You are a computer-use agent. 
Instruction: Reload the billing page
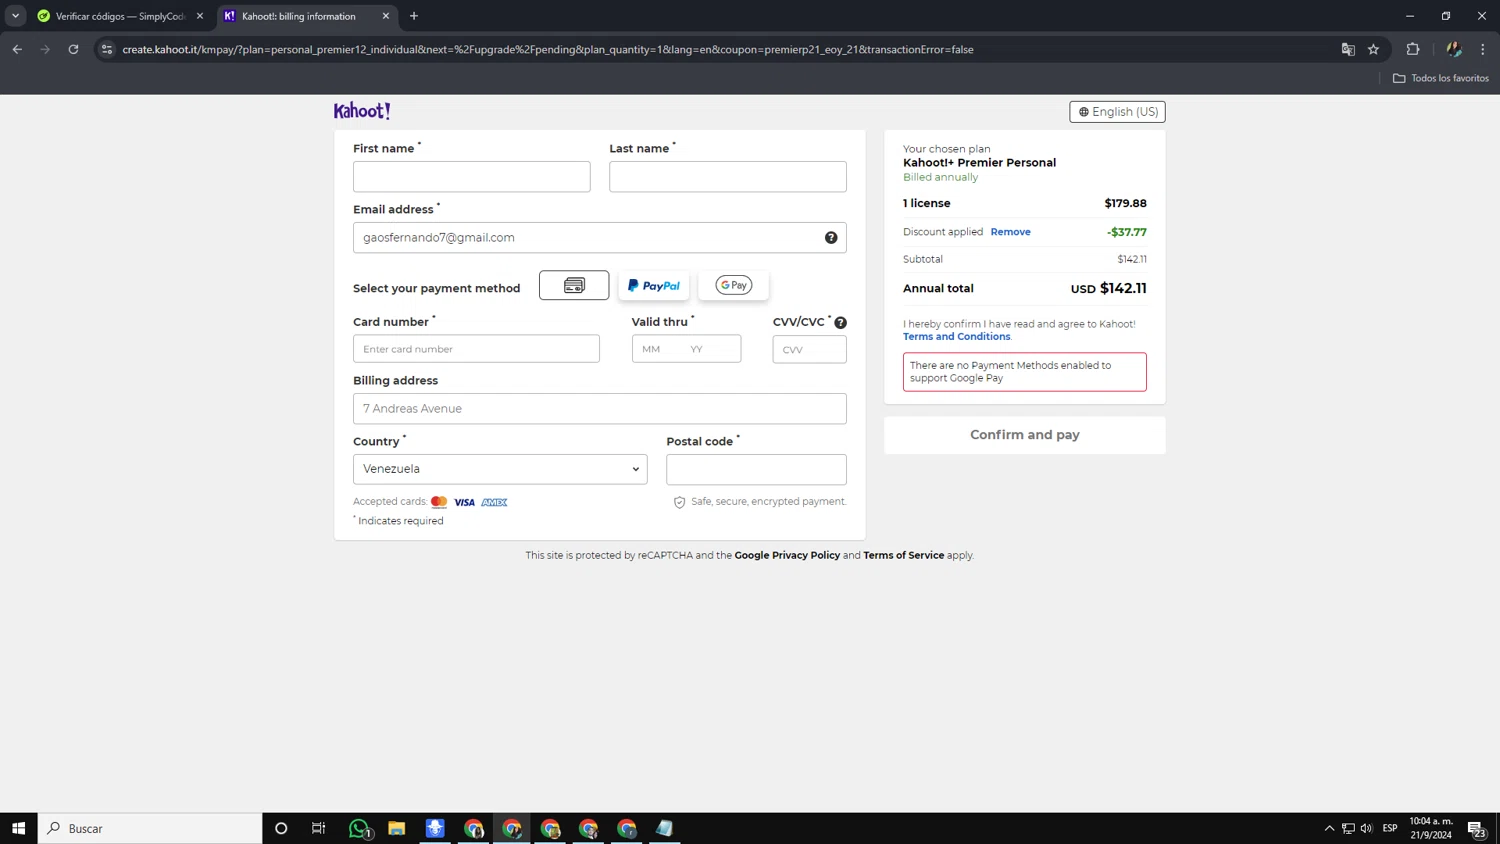(73, 49)
